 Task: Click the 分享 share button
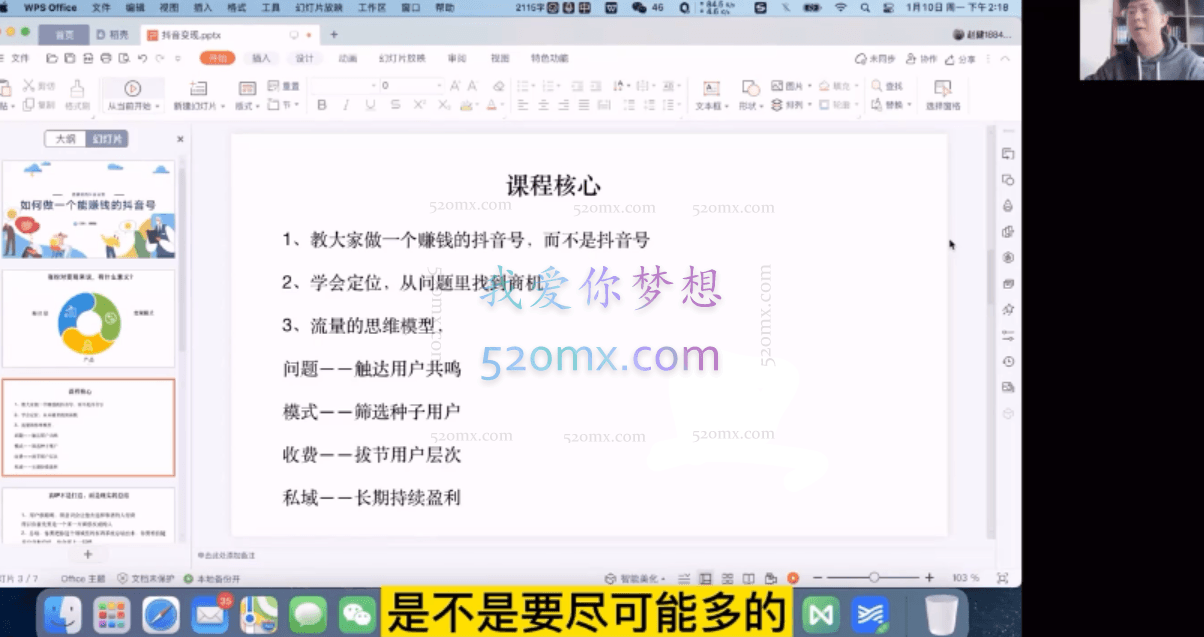tap(961, 58)
